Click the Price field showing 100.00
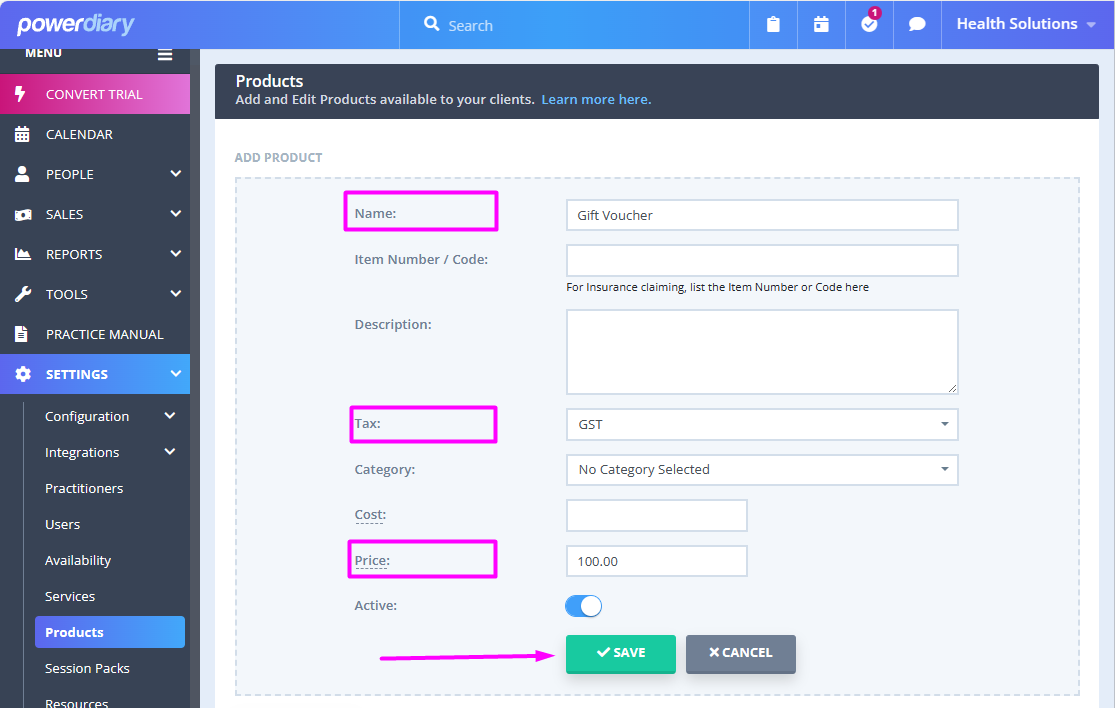 pos(656,561)
